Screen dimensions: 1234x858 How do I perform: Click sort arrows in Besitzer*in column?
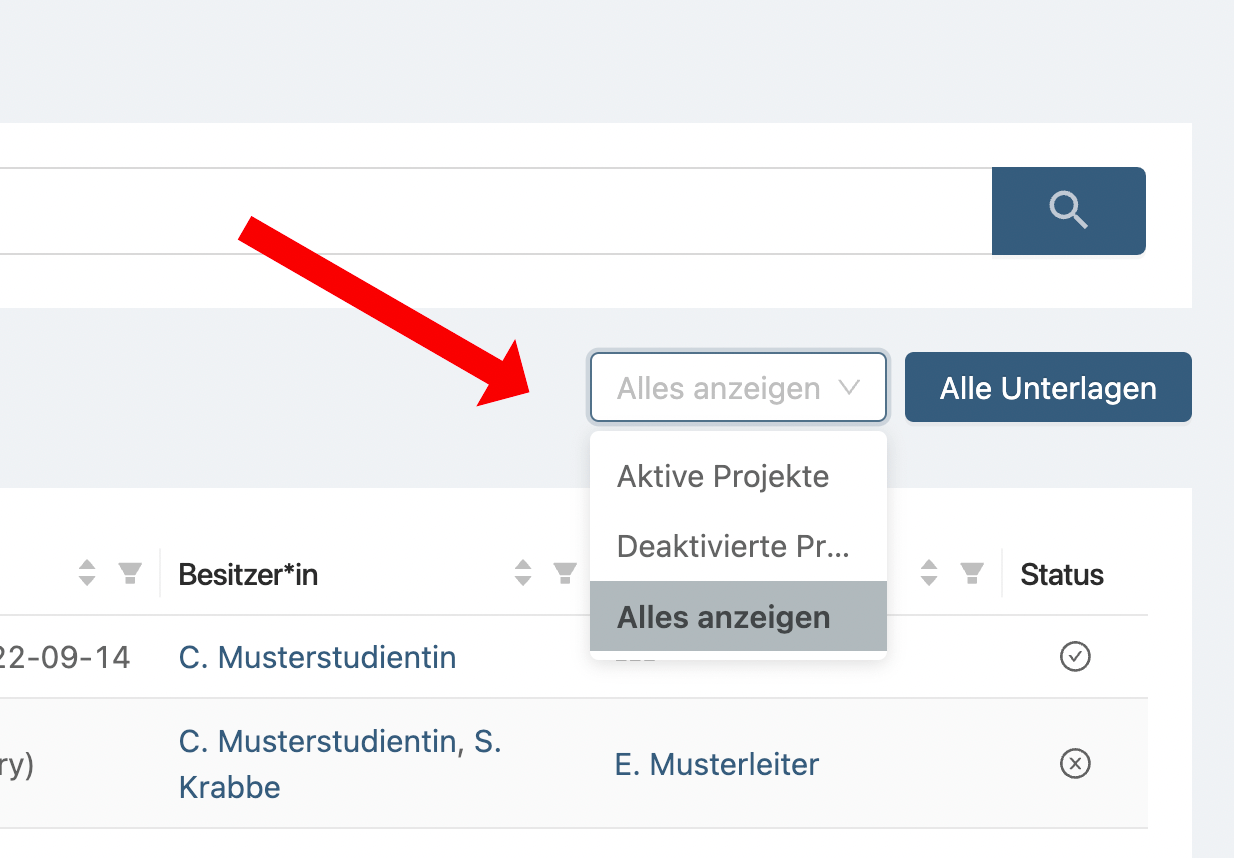(523, 573)
